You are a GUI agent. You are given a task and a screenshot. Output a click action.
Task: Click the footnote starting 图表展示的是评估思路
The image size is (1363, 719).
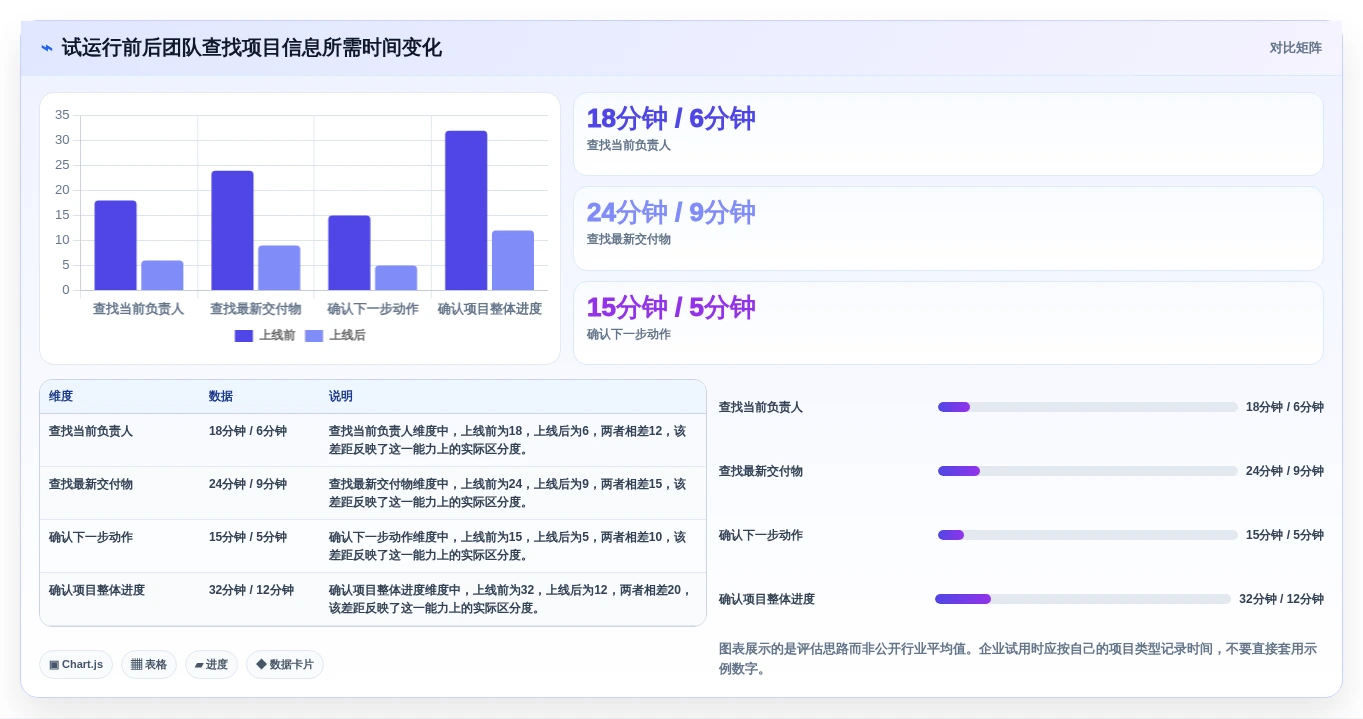click(1018, 659)
